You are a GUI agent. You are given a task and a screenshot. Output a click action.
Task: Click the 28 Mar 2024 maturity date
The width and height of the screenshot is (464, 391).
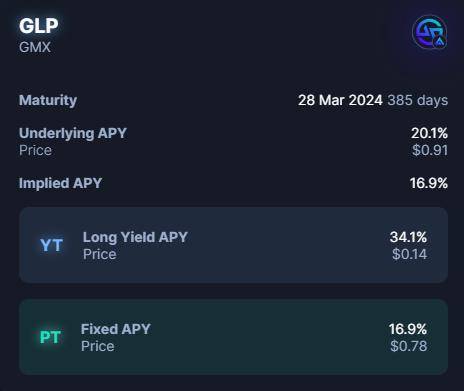pos(340,100)
